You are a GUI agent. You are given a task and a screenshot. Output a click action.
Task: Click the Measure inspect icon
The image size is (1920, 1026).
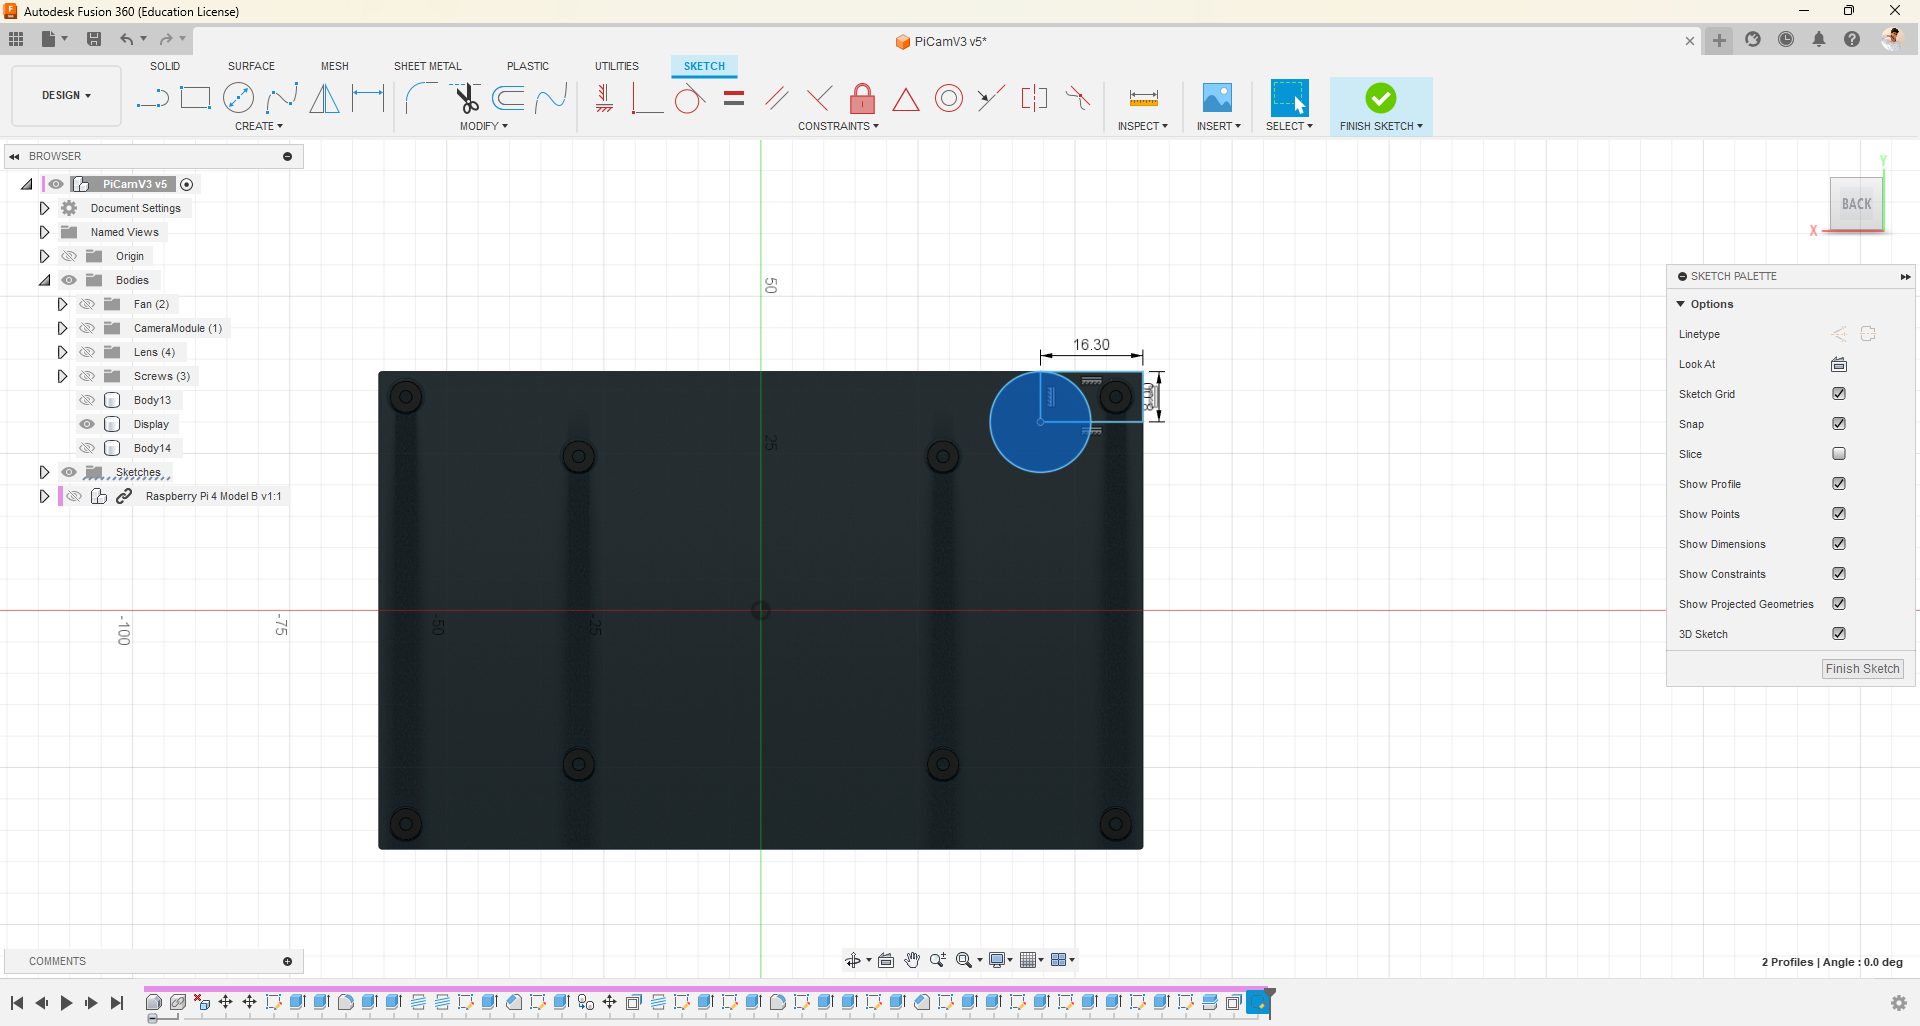point(1143,98)
